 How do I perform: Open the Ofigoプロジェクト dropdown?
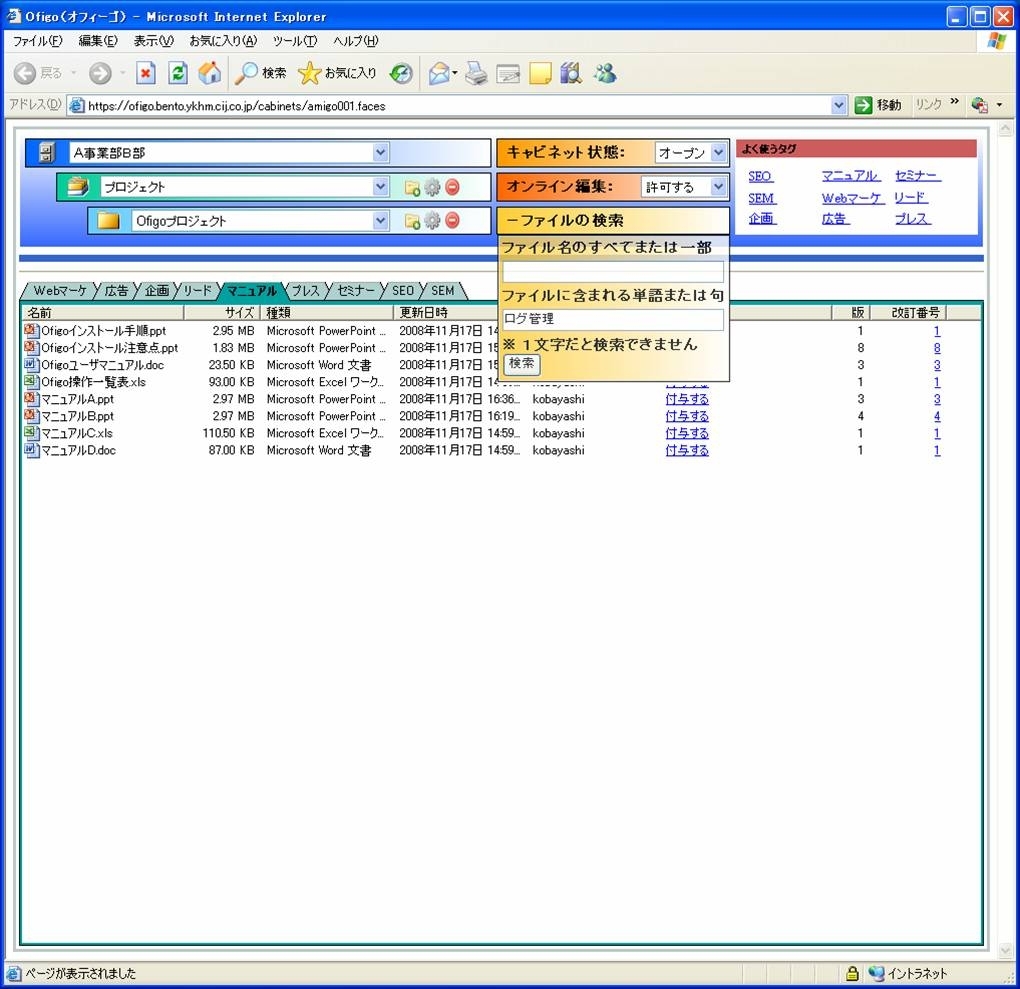point(381,221)
